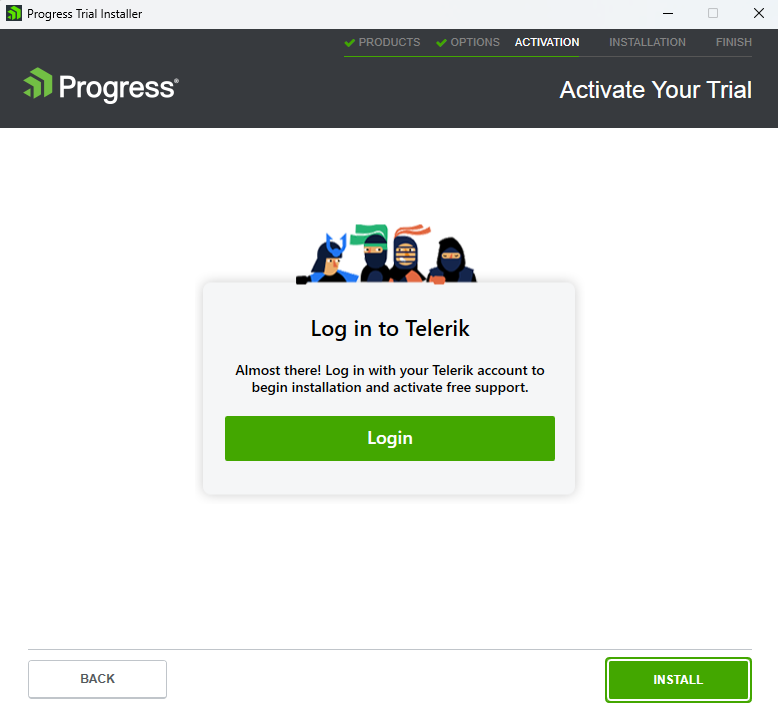Click the Log in to Telerik heading
This screenshot has width=778, height=706.
click(390, 328)
